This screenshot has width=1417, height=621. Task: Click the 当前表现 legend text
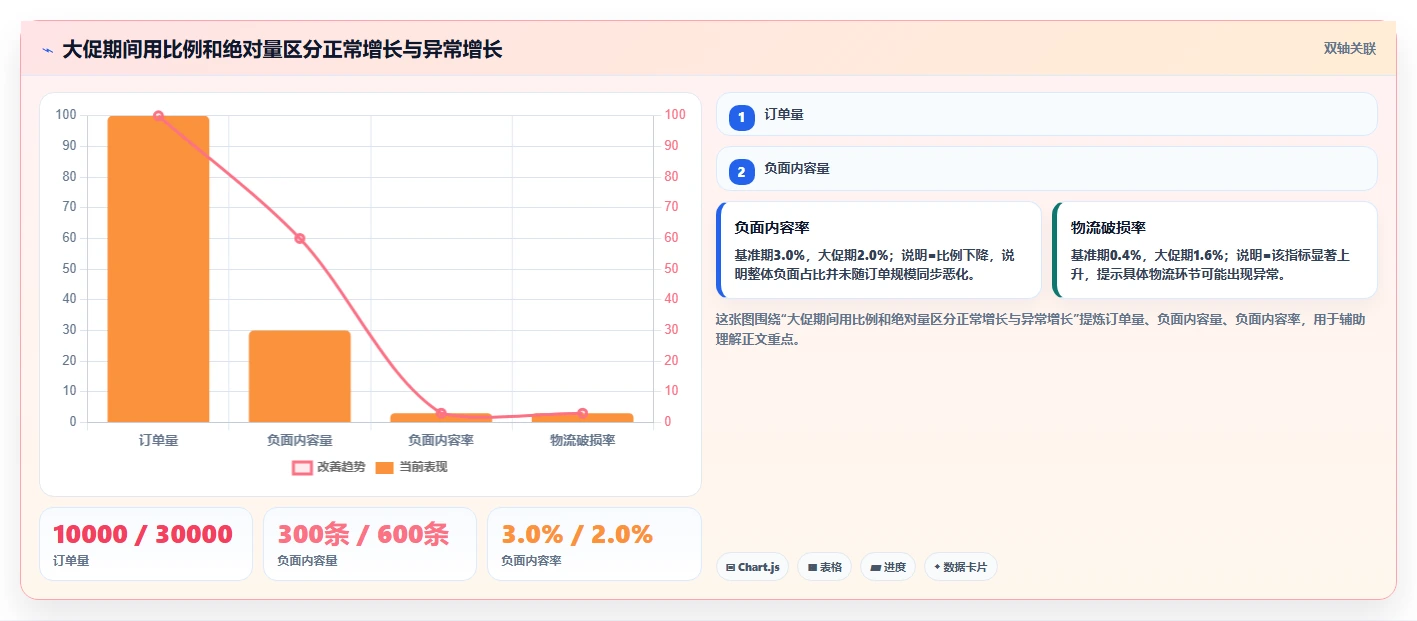(x=423, y=467)
